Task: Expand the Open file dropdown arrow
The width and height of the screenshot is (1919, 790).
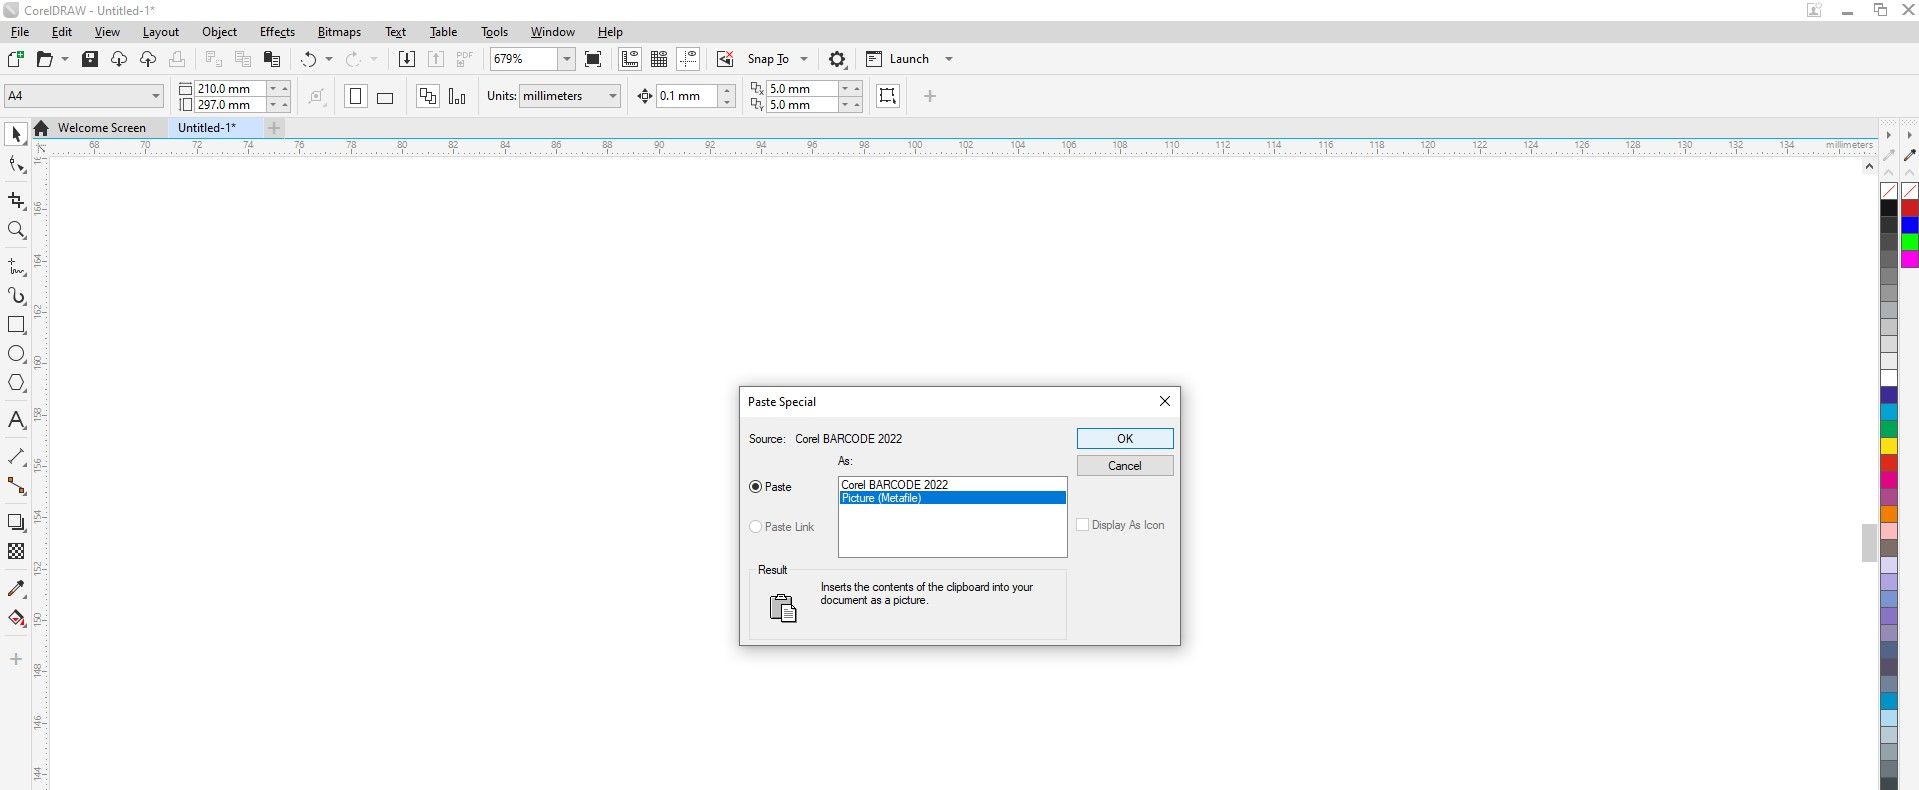Action: click(65, 59)
